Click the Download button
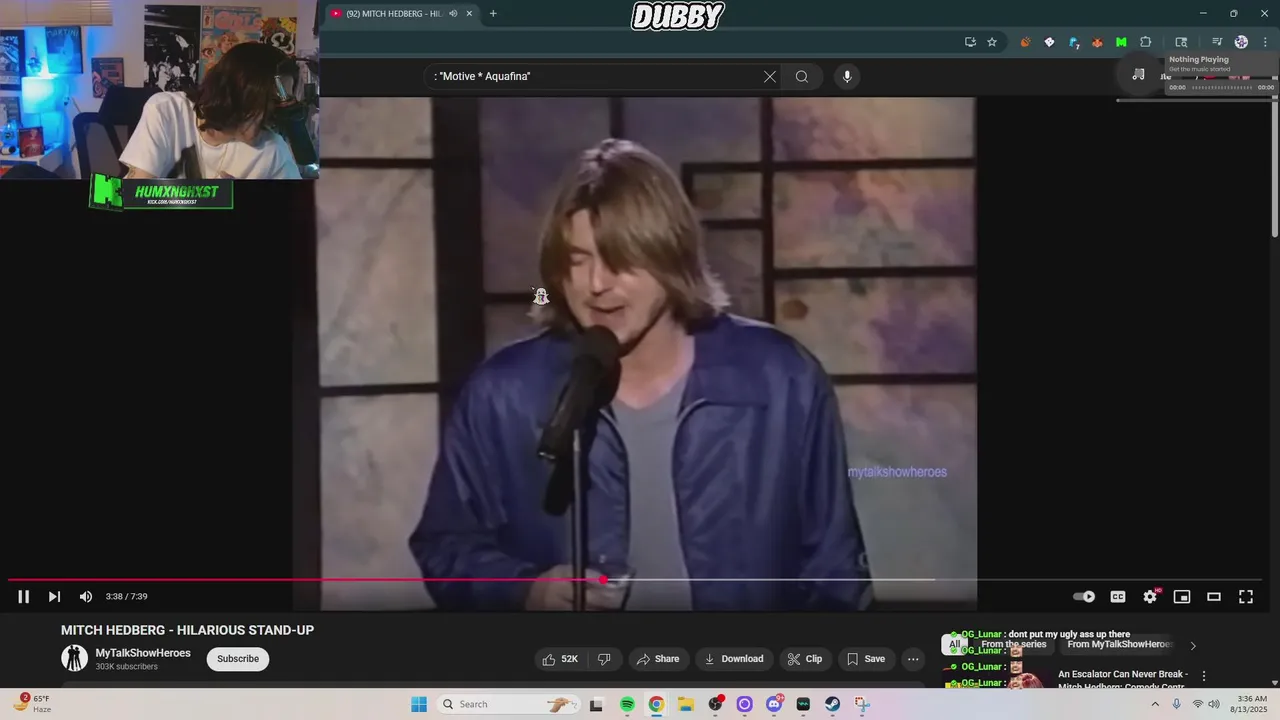The height and width of the screenshot is (720, 1280). tap(734, 659)
